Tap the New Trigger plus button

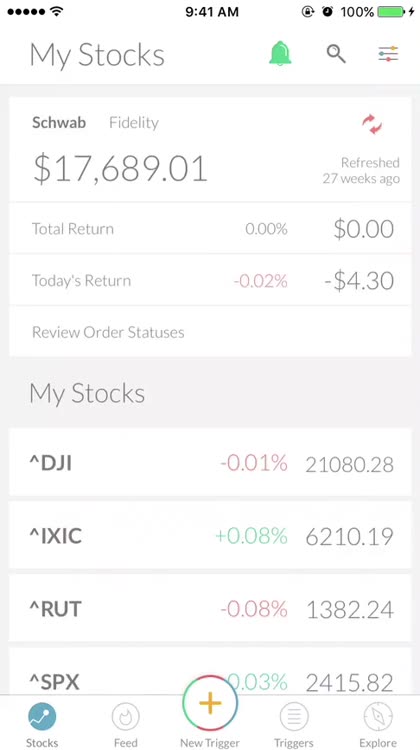pos(210,703)
